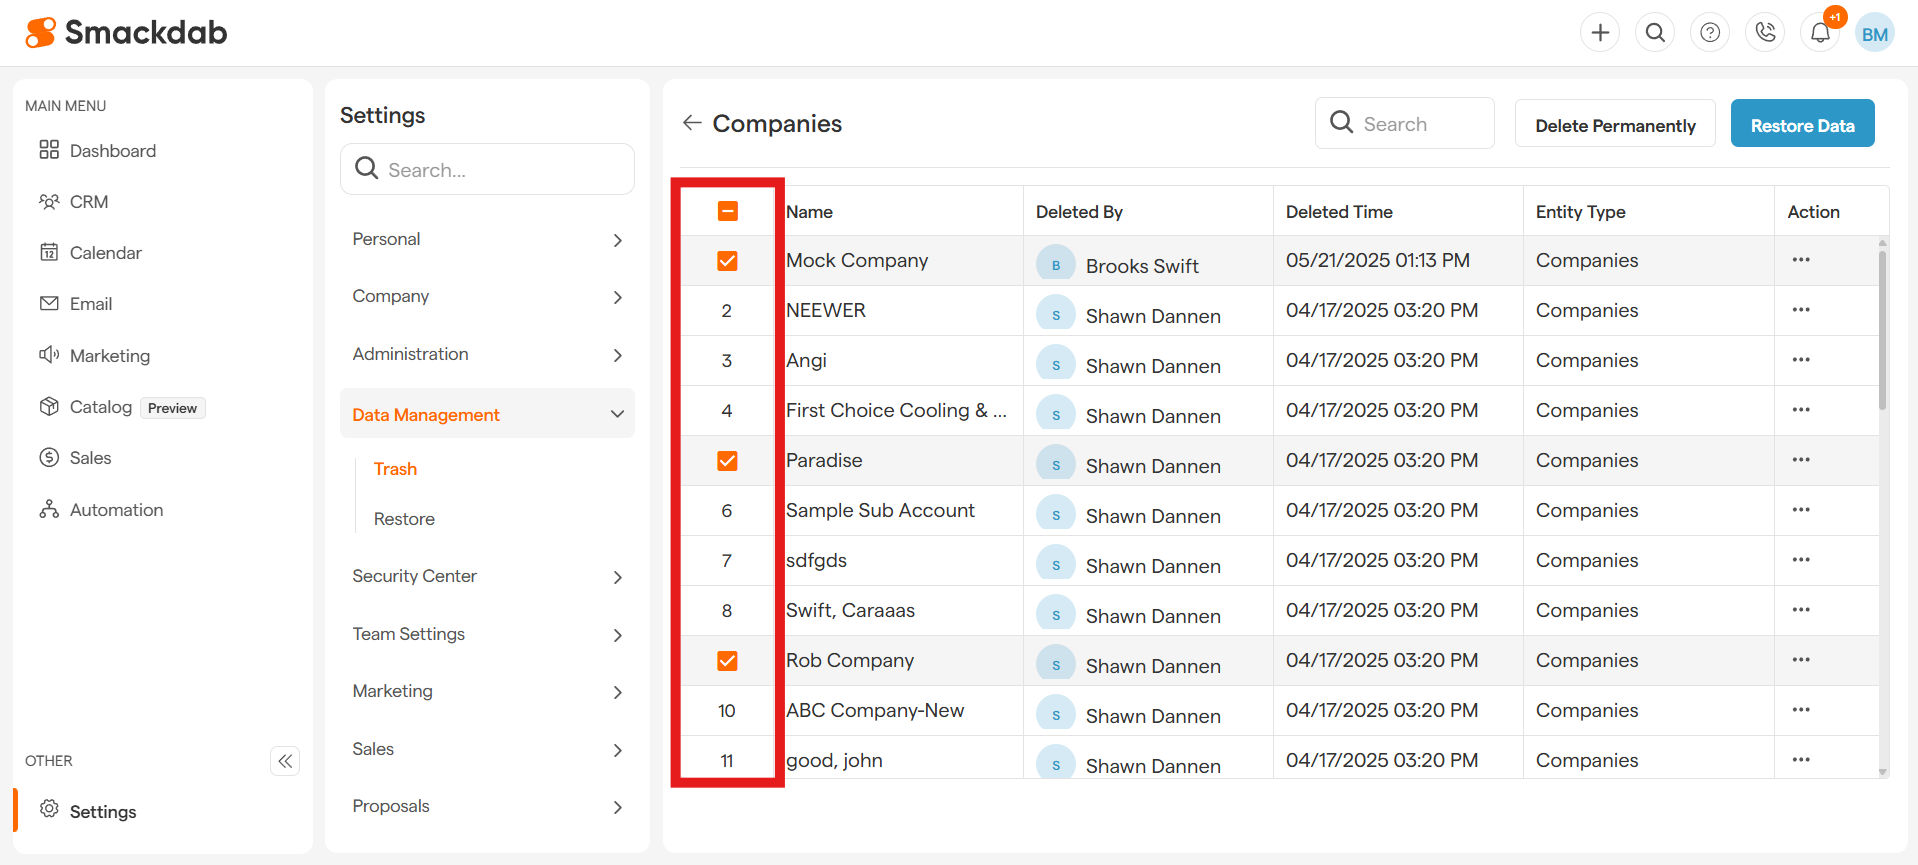Click the companies table vertical scrollbar
This screenshot has height=865, width=1918.
pyautogui.click(x=1882, y=330)
